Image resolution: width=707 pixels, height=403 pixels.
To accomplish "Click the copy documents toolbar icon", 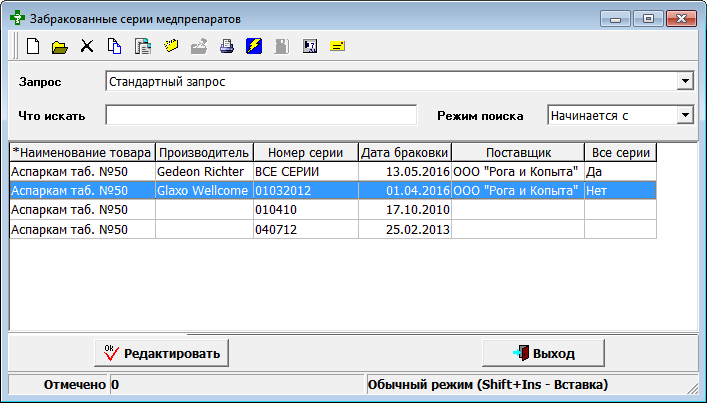I will point(114,46).
